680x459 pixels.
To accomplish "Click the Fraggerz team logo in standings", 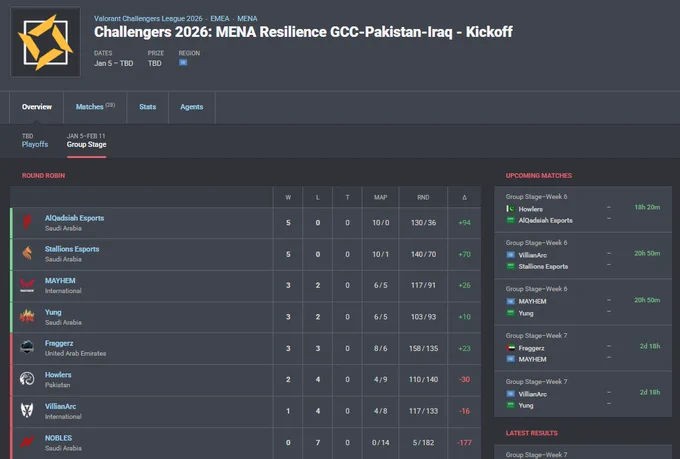I will coord(27,348).
